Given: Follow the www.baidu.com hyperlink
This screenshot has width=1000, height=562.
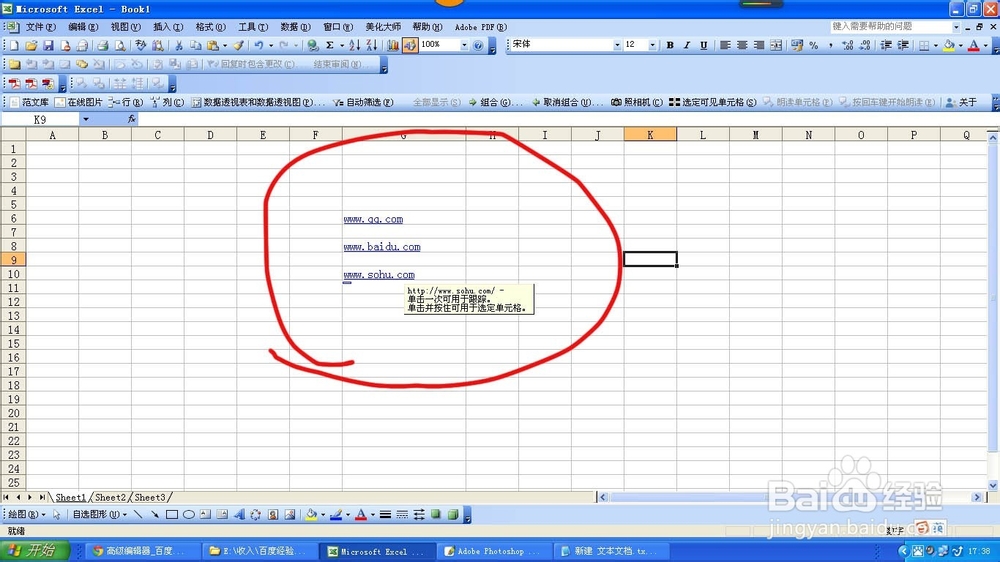Looking at the screenshot, I should pos(382,247).
